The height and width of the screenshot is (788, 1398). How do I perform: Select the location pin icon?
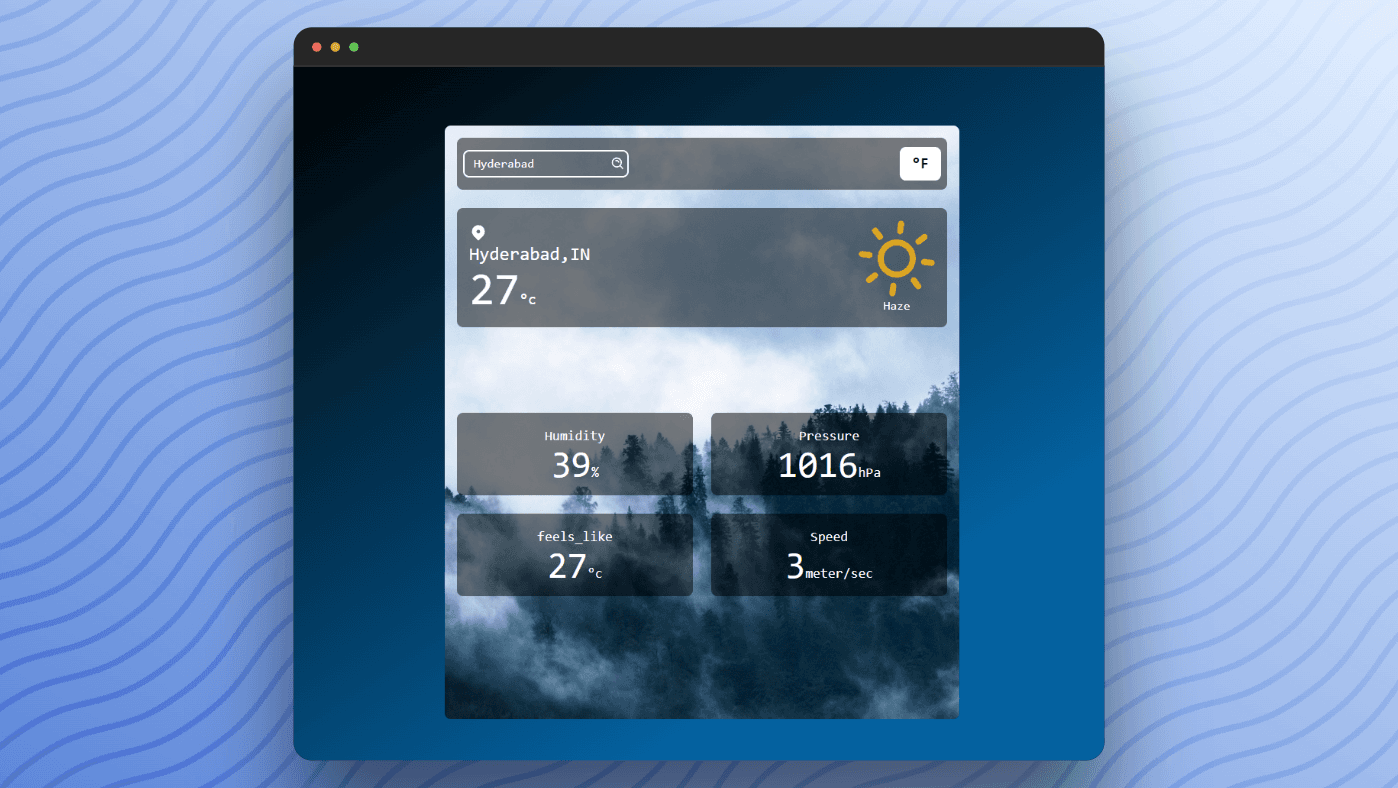[x=479, y=231]
